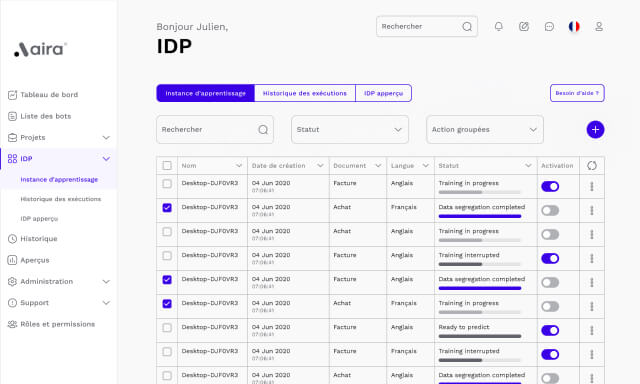Open the Aperçus chart icon
This screenshot has width=640, height=384.
coord(12,260)
